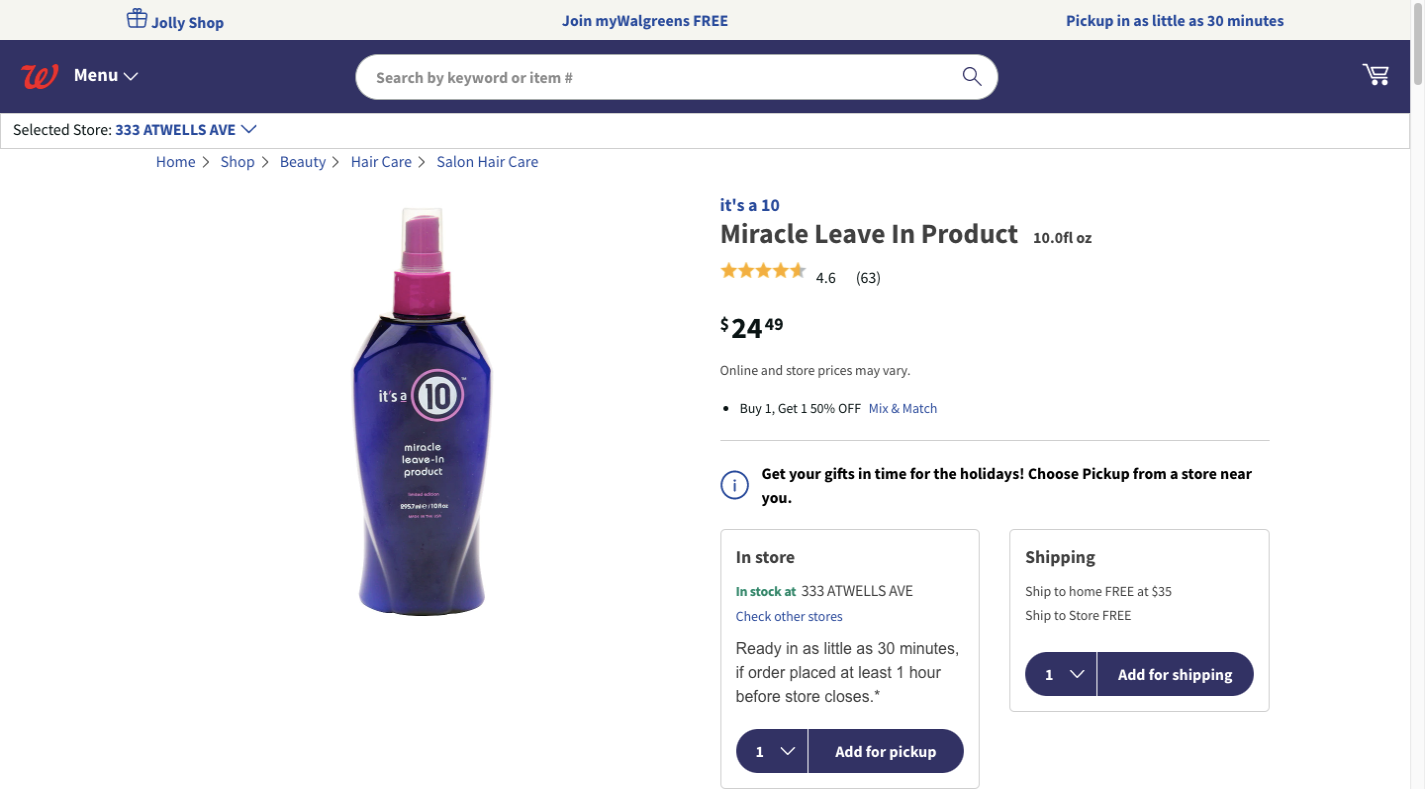1425x789 pixels.
Task: Click Check other stores link
Action: (789, 617)
